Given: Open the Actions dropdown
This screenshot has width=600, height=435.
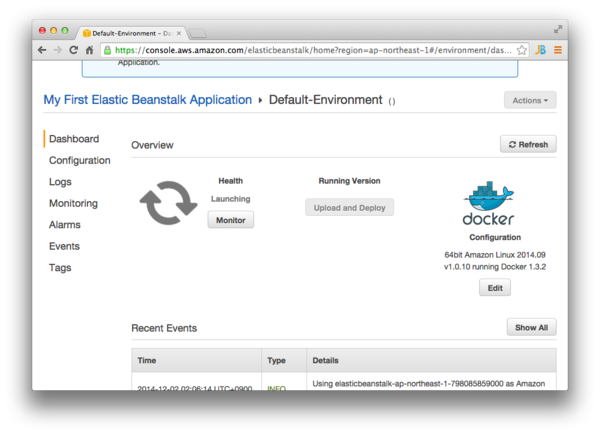Looking at the screenshot, I should (x=530, y=100).
